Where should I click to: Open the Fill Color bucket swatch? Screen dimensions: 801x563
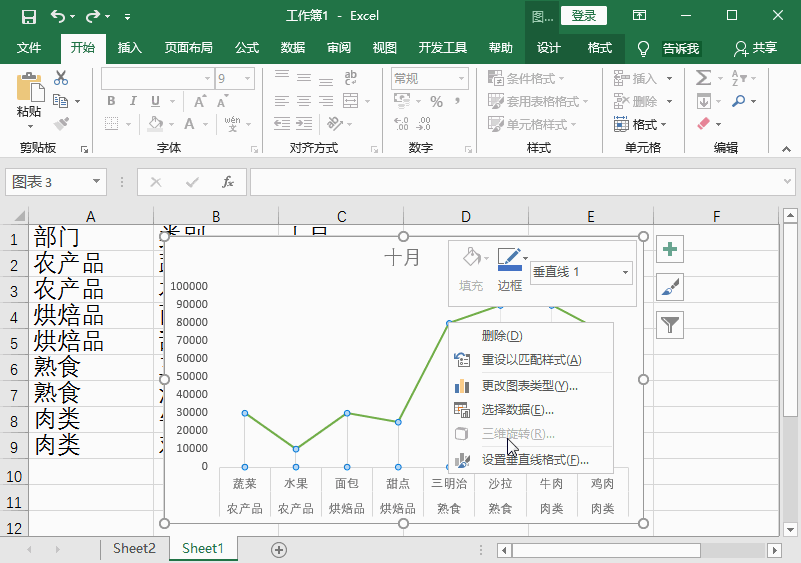pos(155,124)
